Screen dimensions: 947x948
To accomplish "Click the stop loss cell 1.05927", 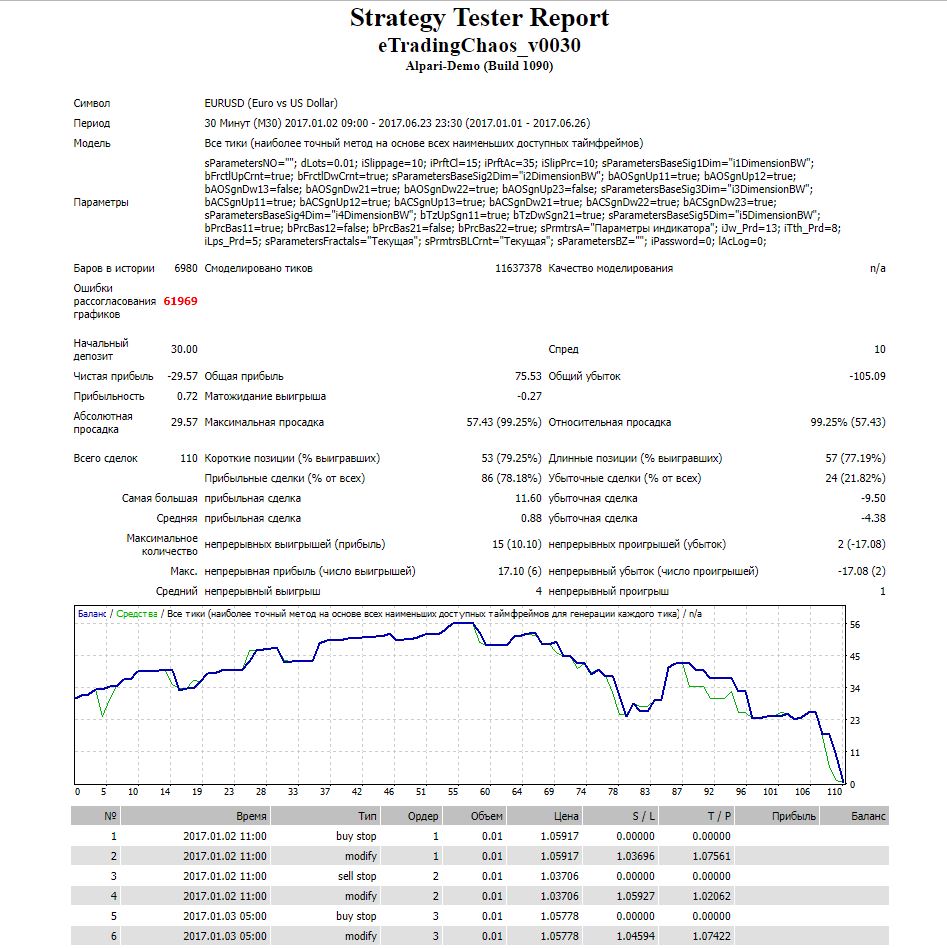I will point(636,896).
